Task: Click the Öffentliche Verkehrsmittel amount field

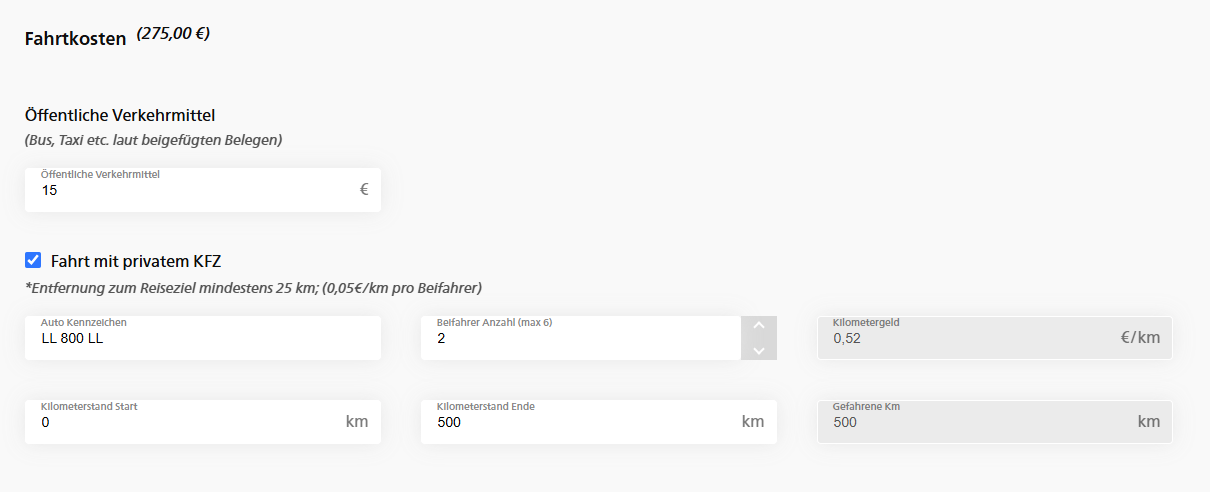Action: click(x=190, y=190)
